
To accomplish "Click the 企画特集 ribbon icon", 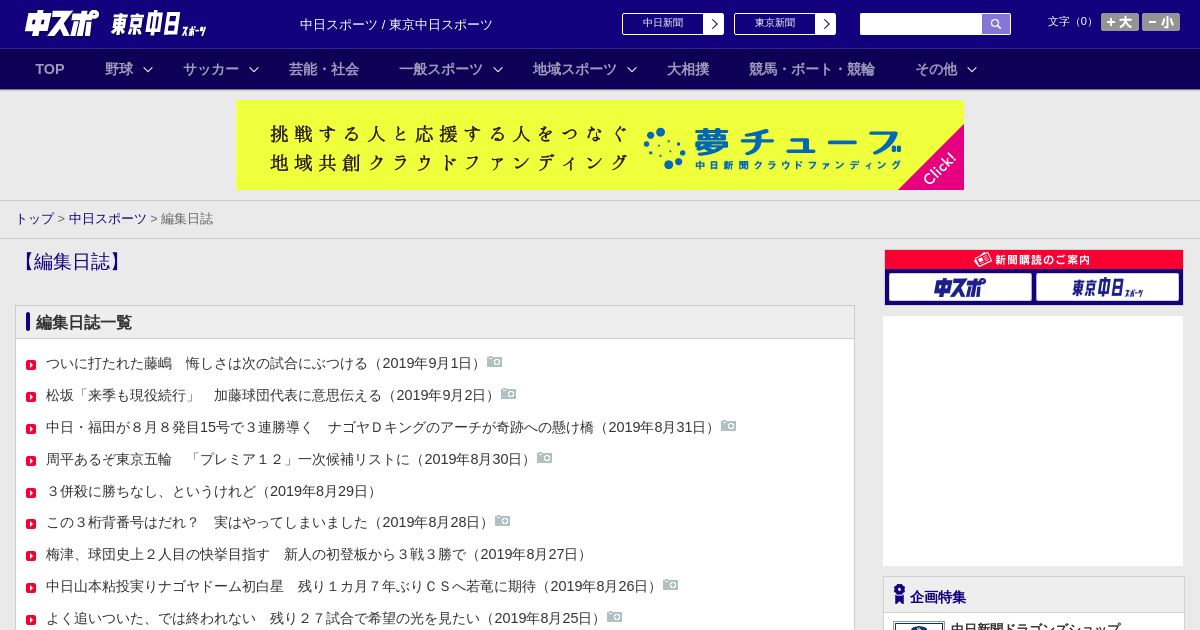I will 899,595.
